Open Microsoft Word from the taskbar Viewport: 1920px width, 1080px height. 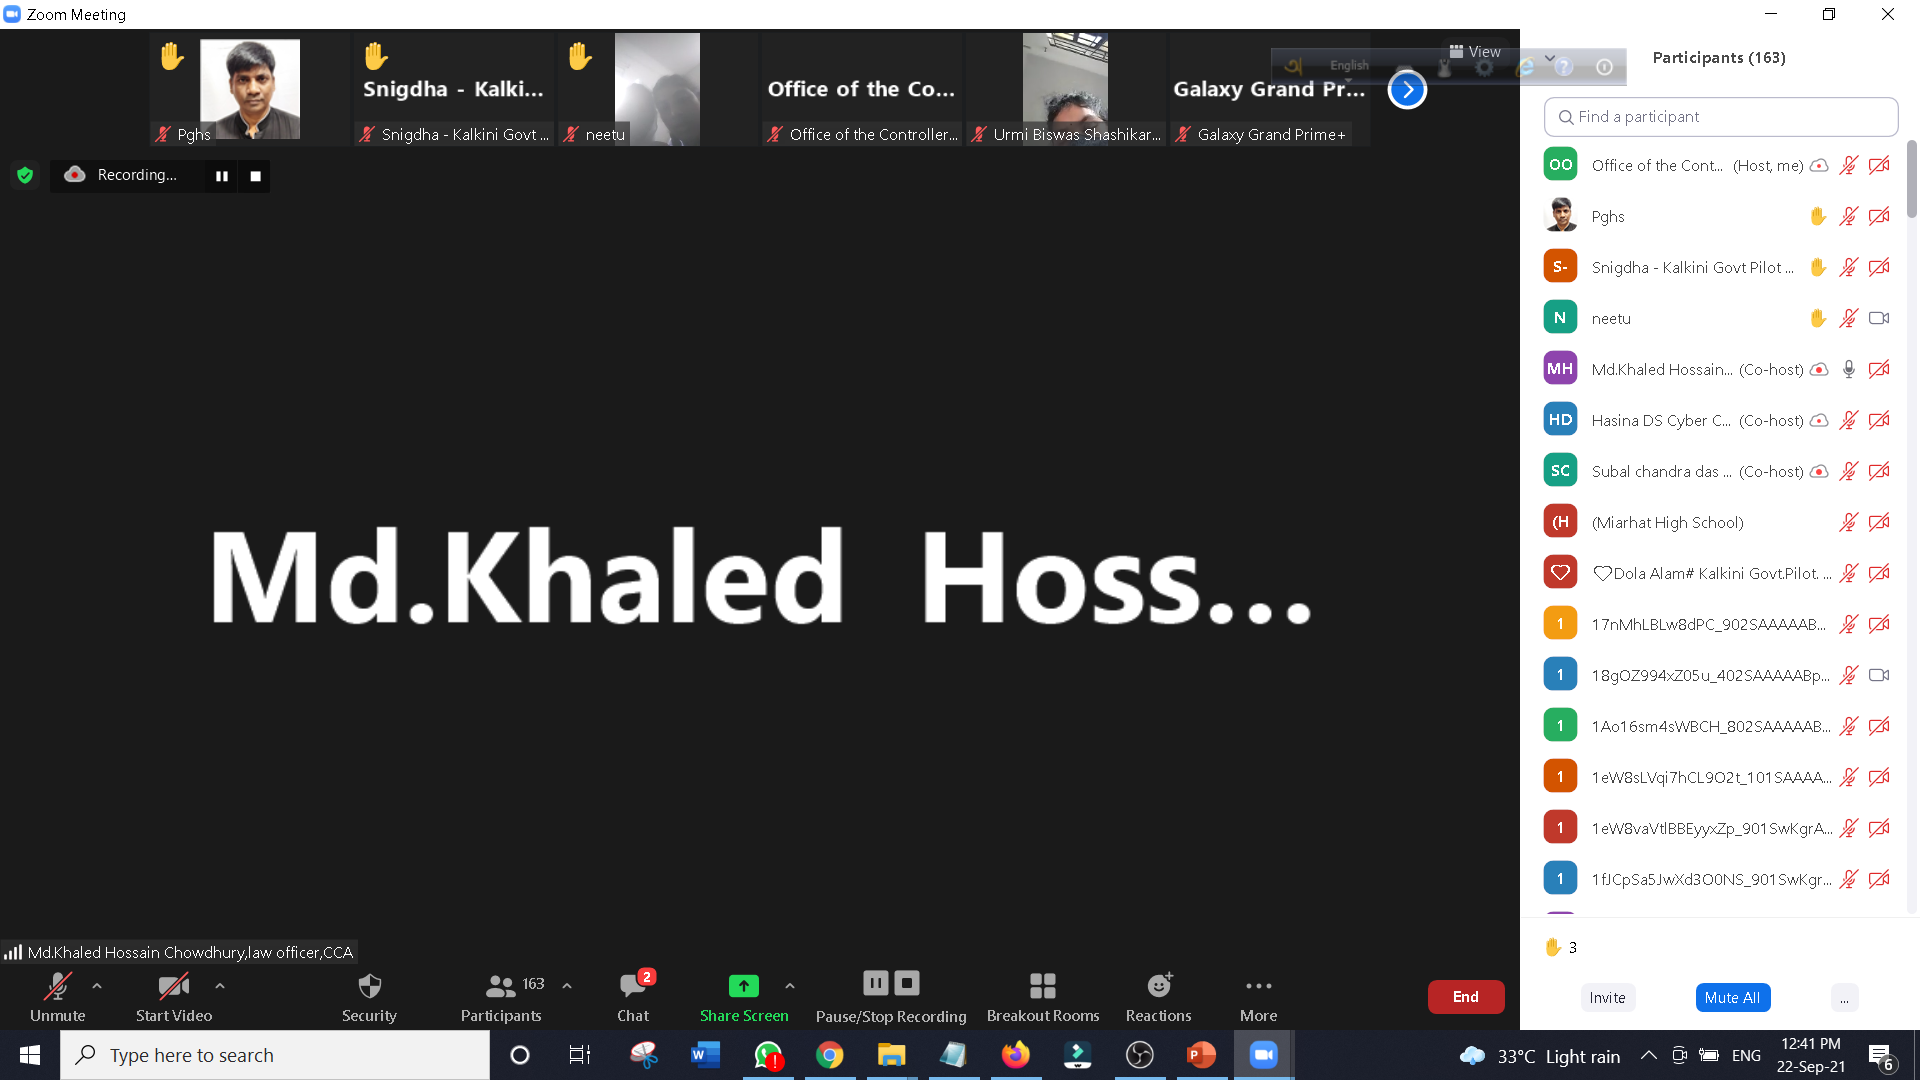(705, 1055)
